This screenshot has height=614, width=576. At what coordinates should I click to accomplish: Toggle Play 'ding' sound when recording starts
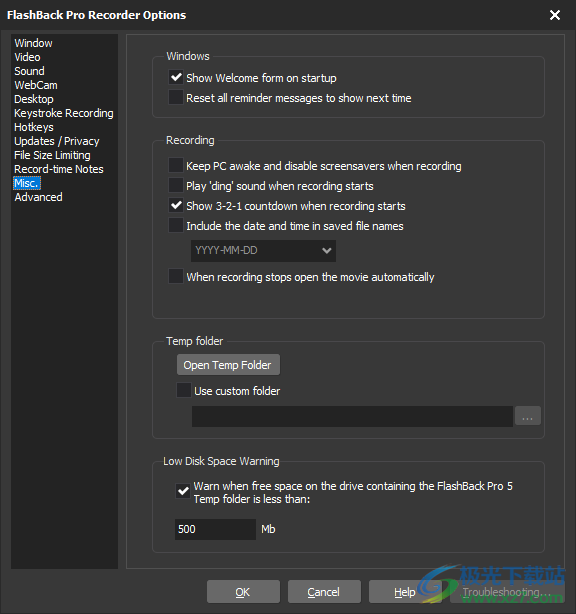pos(176,185)
